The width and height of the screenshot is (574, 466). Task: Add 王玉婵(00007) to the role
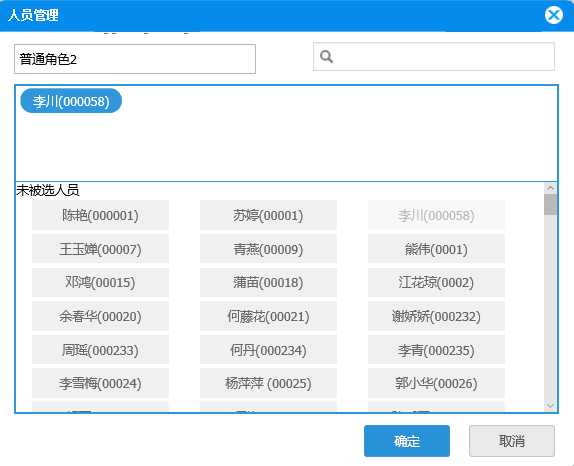tap(100, 249)
